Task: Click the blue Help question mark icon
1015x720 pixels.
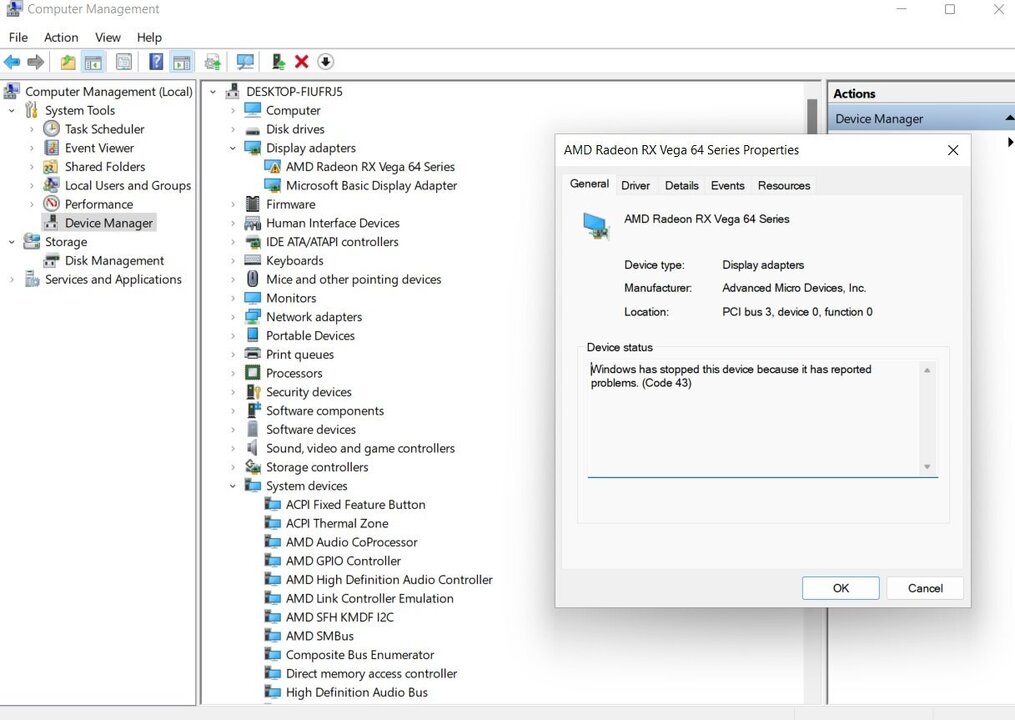Action: click(156, 62)
